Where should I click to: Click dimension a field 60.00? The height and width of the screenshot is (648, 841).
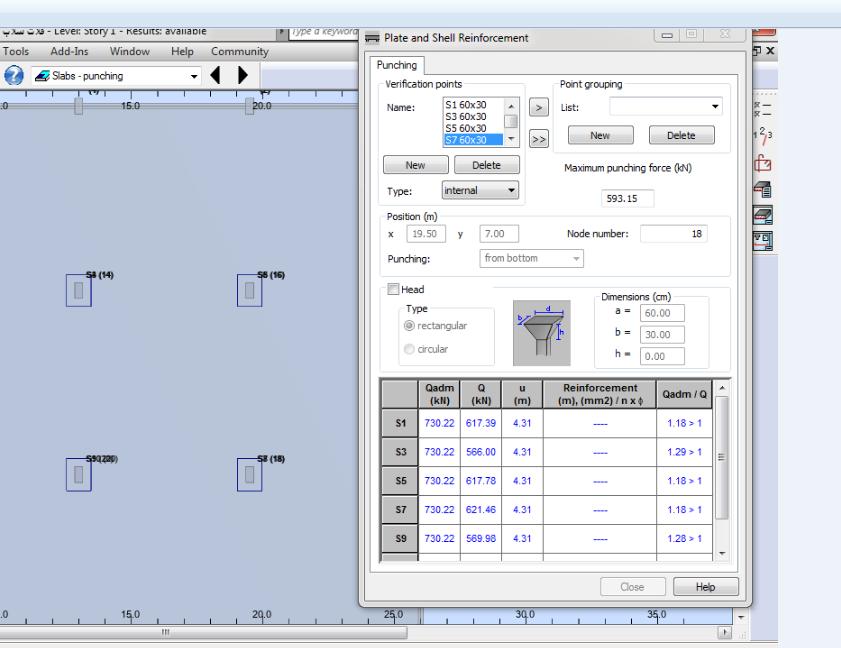[x=662, y=313]
